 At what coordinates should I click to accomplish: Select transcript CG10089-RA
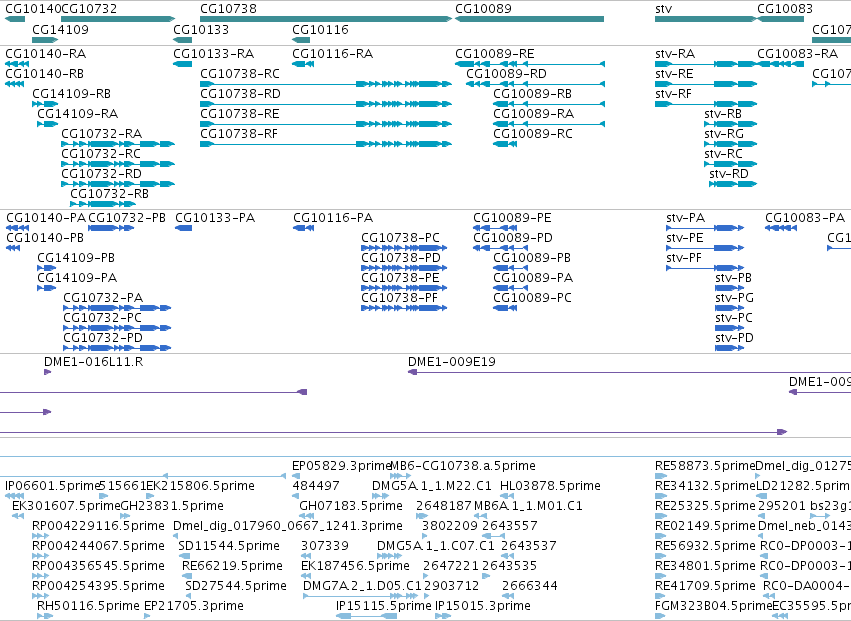tap(534, 114)
